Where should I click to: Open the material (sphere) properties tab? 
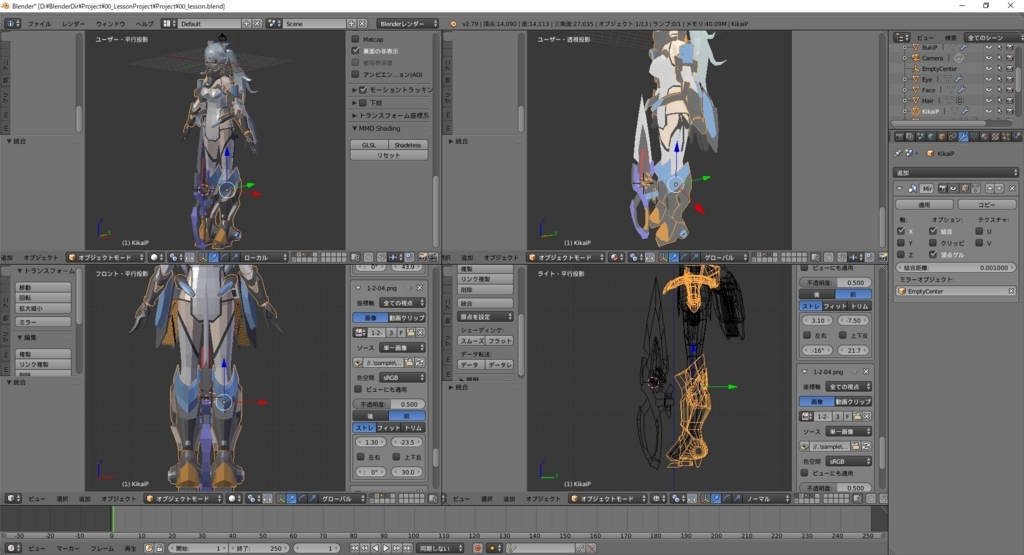point(984,136)
